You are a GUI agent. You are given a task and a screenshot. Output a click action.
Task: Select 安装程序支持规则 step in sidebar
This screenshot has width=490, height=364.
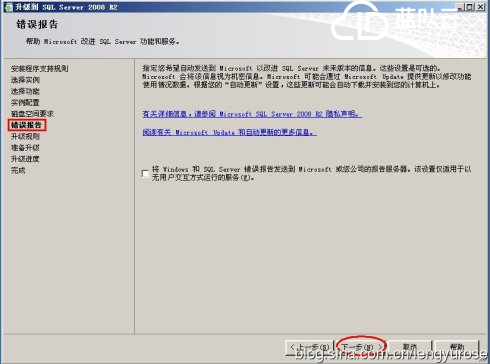click(x=39, y=69)
